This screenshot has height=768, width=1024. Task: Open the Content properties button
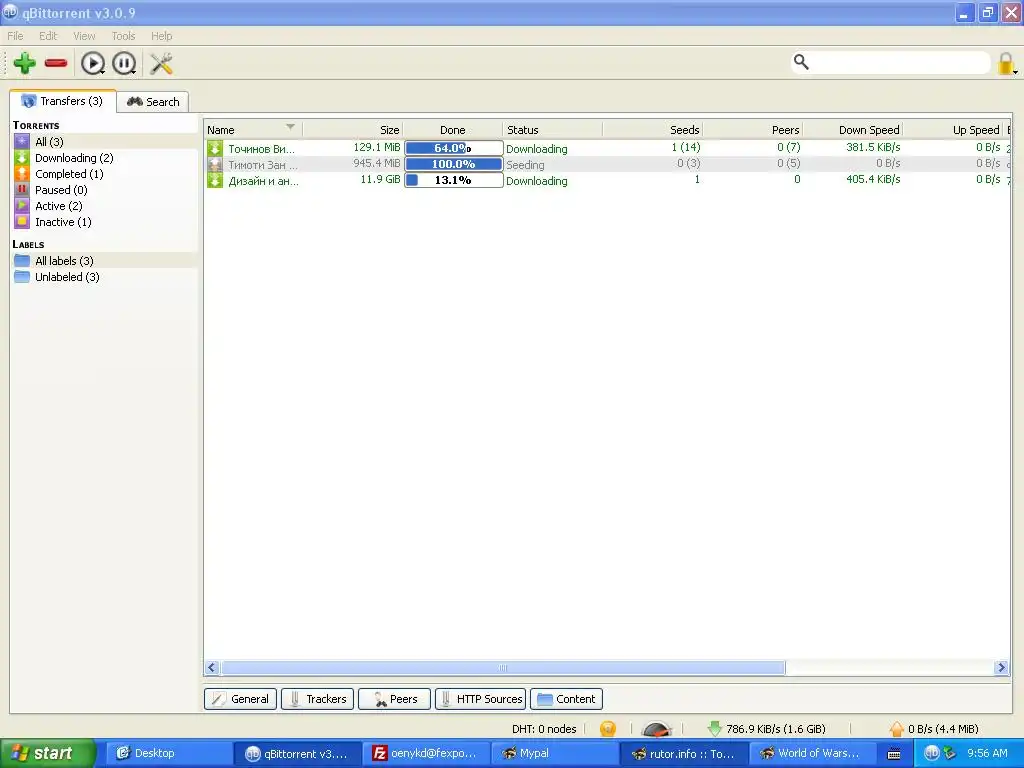tap(566, 699)
